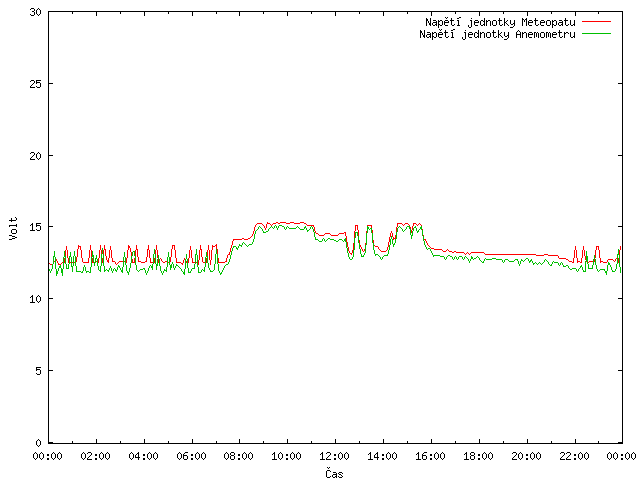Screen dimensions: 640x480
Task: Click the x-axis label 12:00
Action: (x=334, y=456)
